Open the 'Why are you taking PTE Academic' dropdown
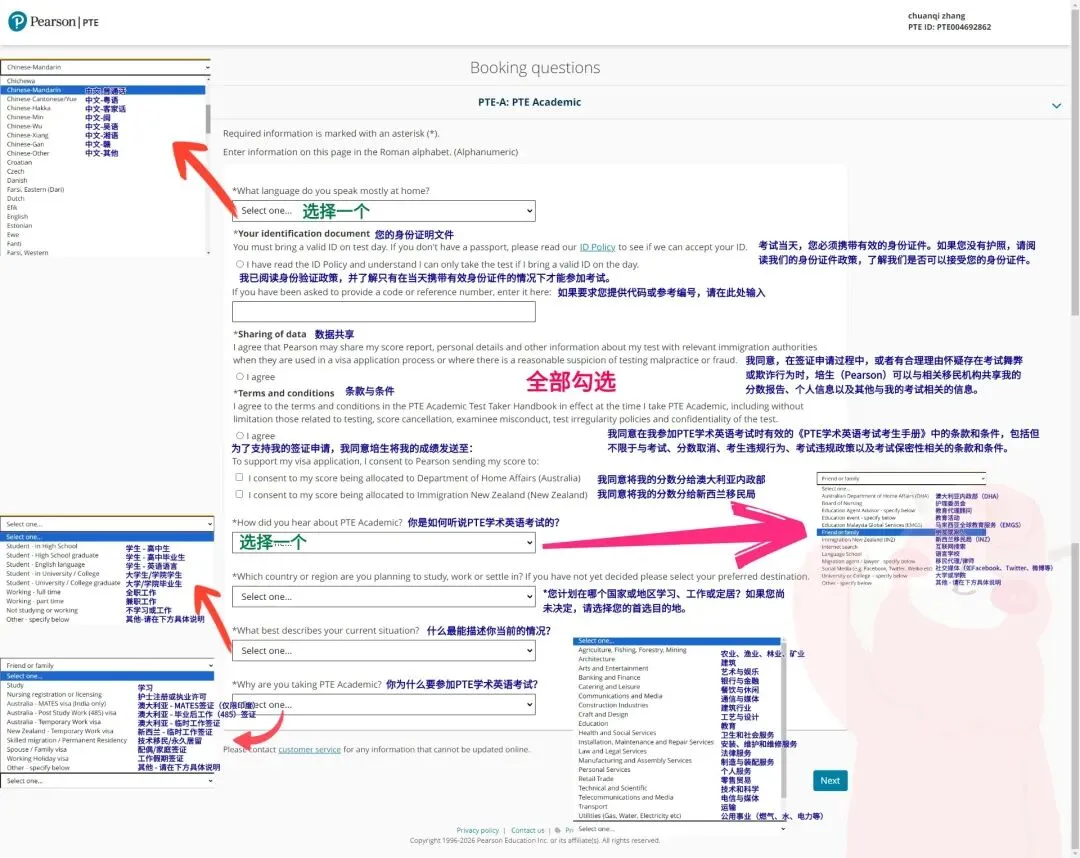Image resolution: width=1080 pixels, height=858 pixels. click(x=384, y=704)
